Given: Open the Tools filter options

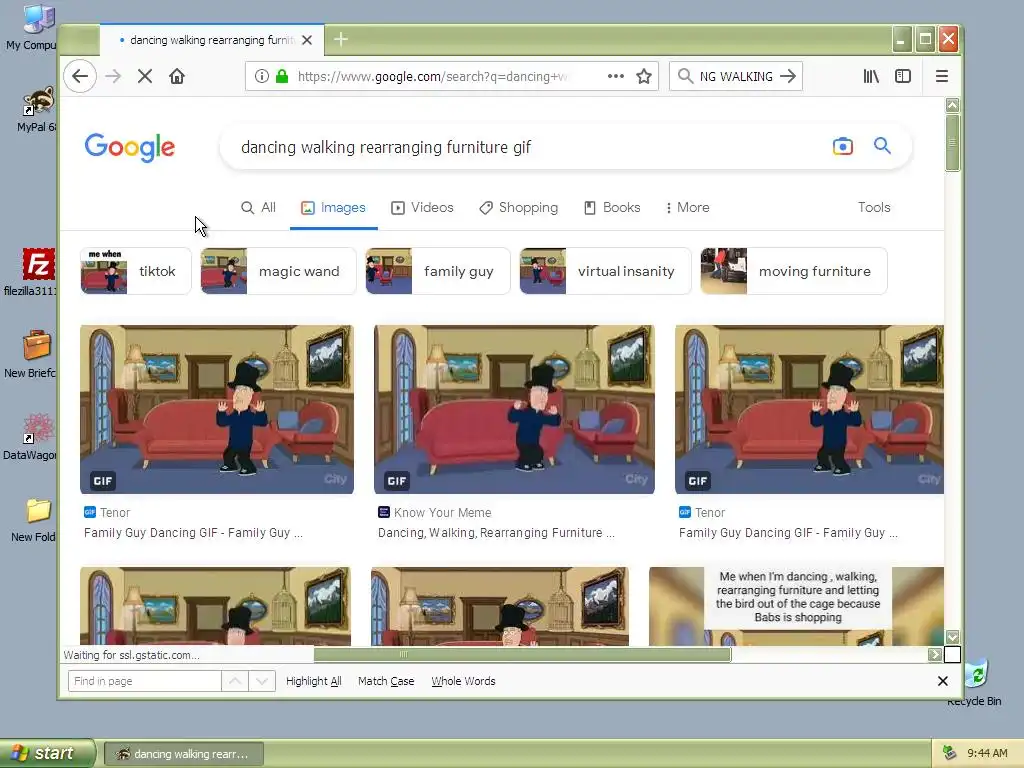Looking at the screenshot, I should click(x=874, y=208).
